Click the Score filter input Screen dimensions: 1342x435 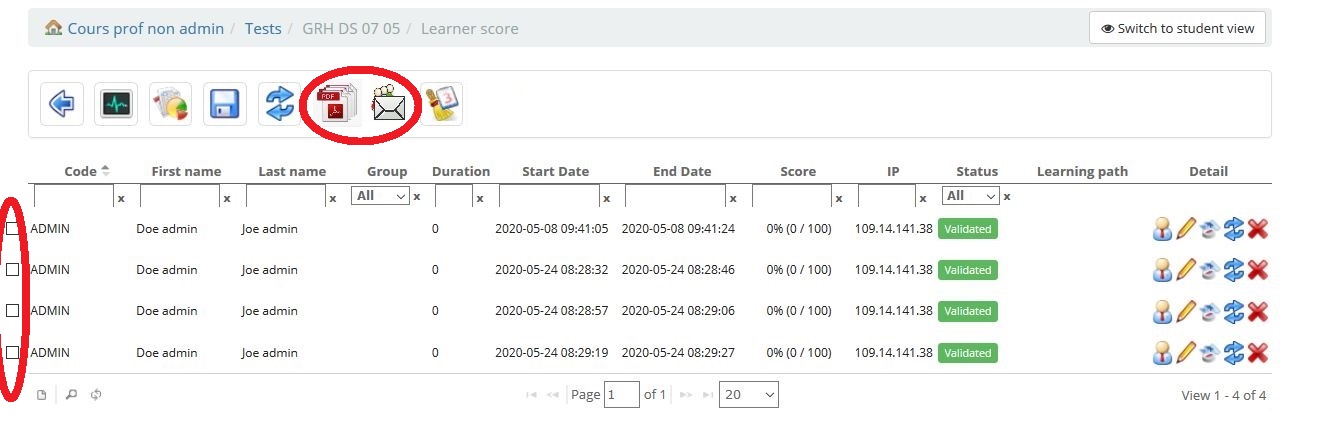click(x=792, y=196)
